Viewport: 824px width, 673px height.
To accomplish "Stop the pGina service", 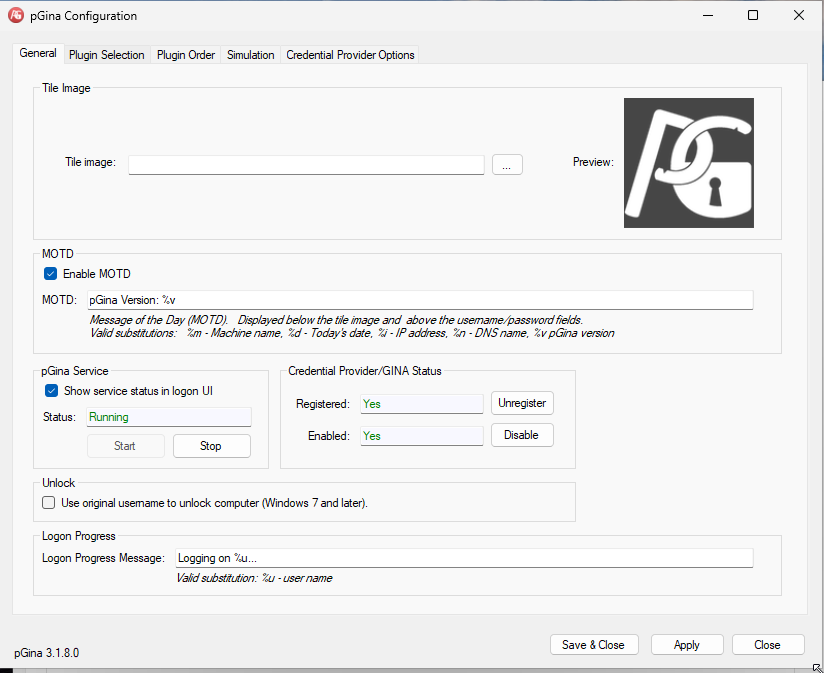I will pyautogui.click(x=212, y=446).
